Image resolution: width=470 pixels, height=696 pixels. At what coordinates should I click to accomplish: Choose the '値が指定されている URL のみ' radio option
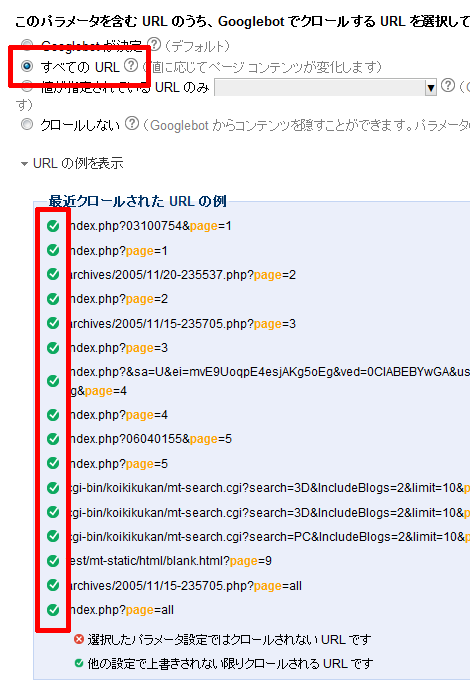tap(28, 86)
